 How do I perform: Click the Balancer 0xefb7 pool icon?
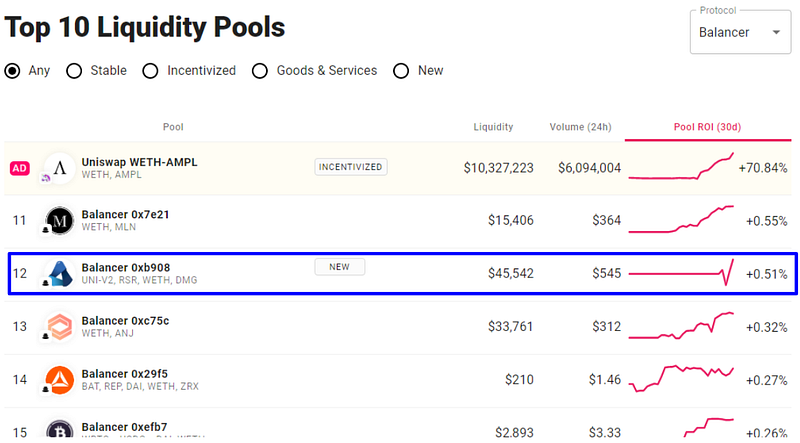(x=60, y=428)
